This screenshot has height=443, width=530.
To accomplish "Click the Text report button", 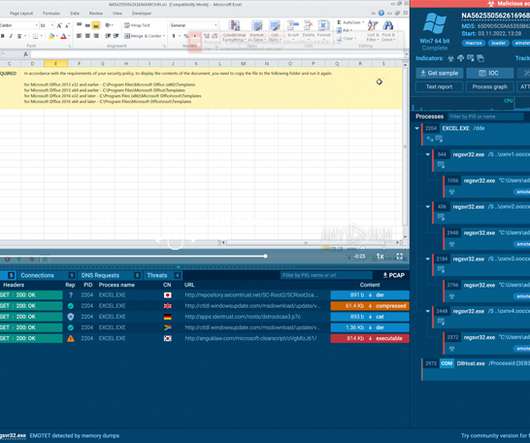I will point(439,87).
